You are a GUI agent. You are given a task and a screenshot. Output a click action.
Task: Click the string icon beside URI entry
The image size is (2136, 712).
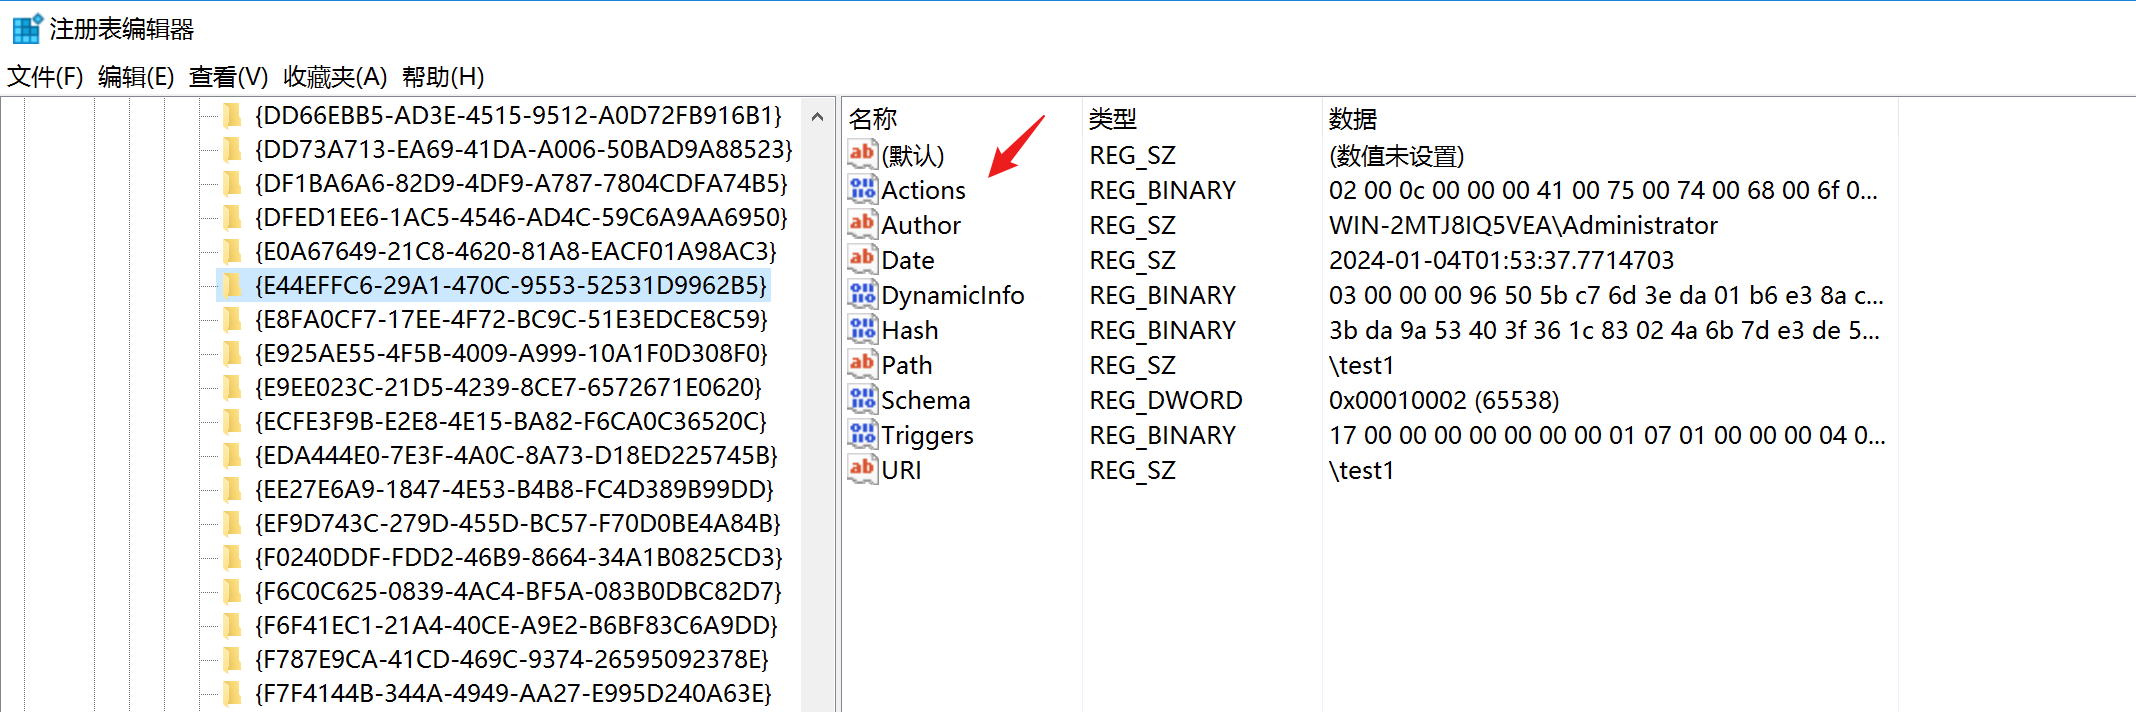tap(862, 469)
